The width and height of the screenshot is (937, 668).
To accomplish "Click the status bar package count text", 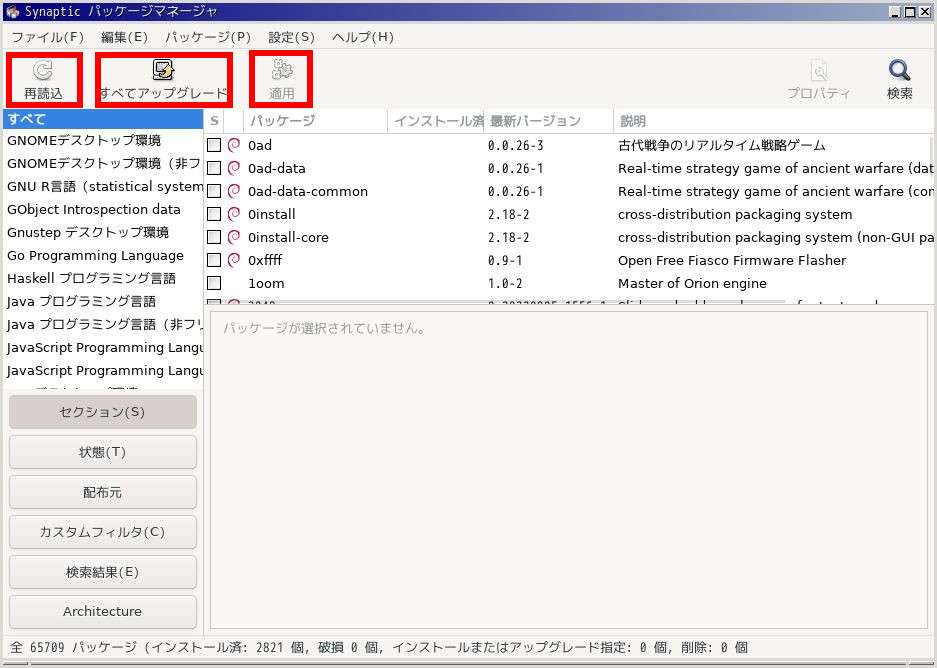I will point(379,648).
